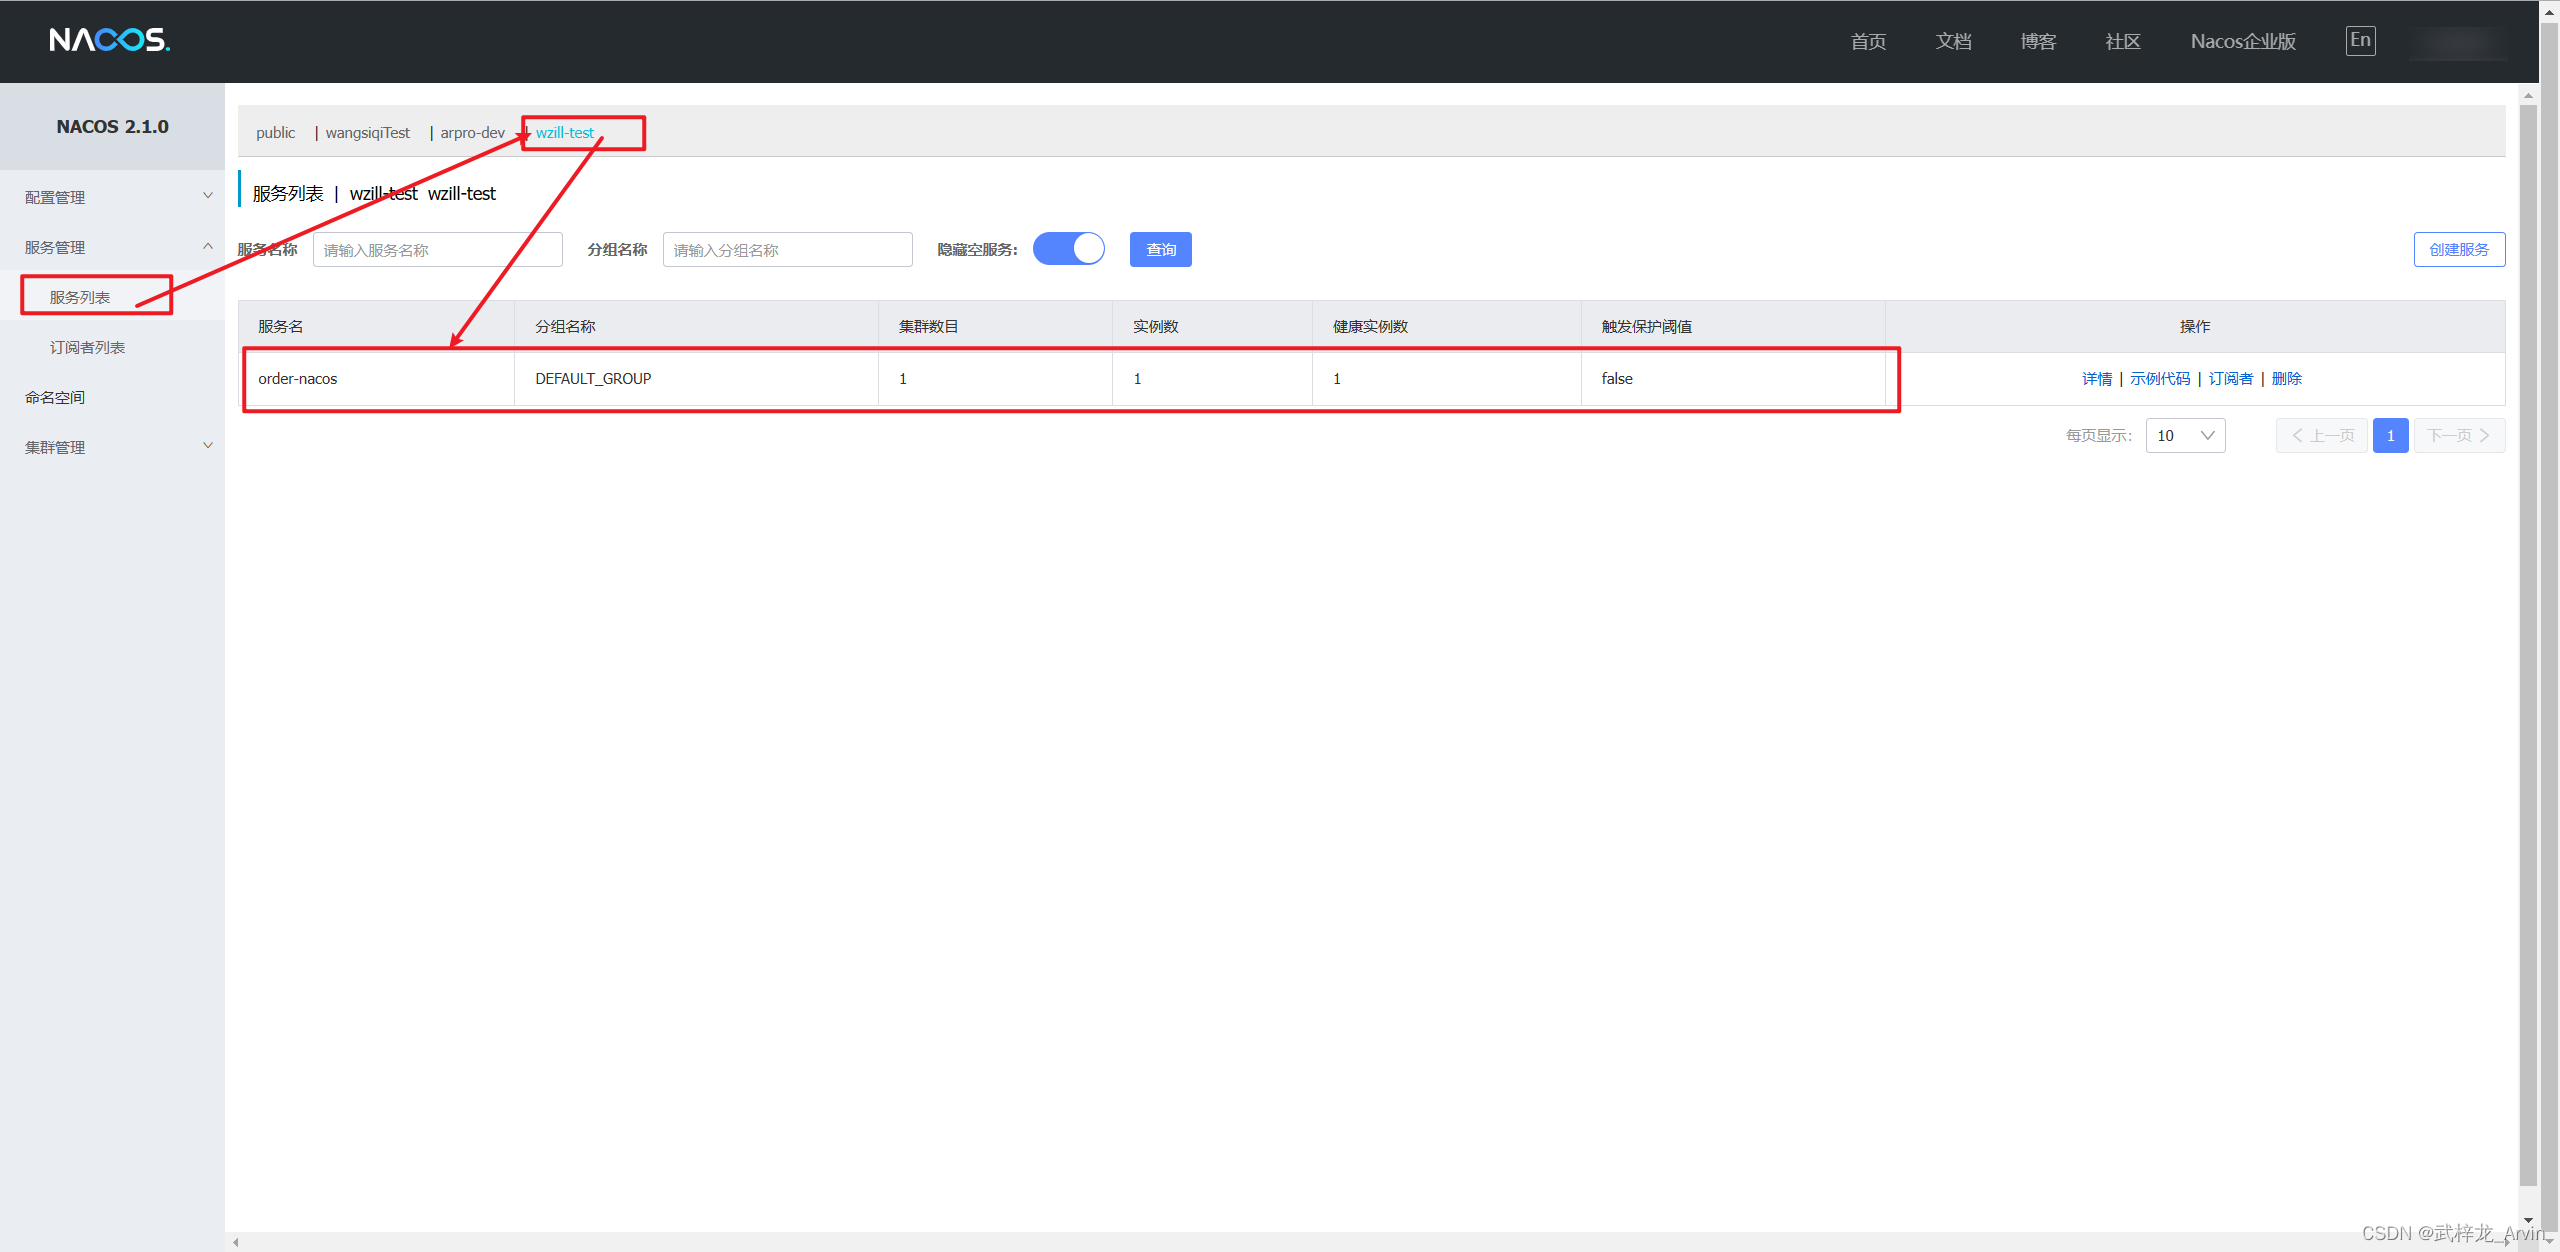Focus the 分组名称 input field
The width and height of the screenshot is (2560, 1252).
[788, 250]
